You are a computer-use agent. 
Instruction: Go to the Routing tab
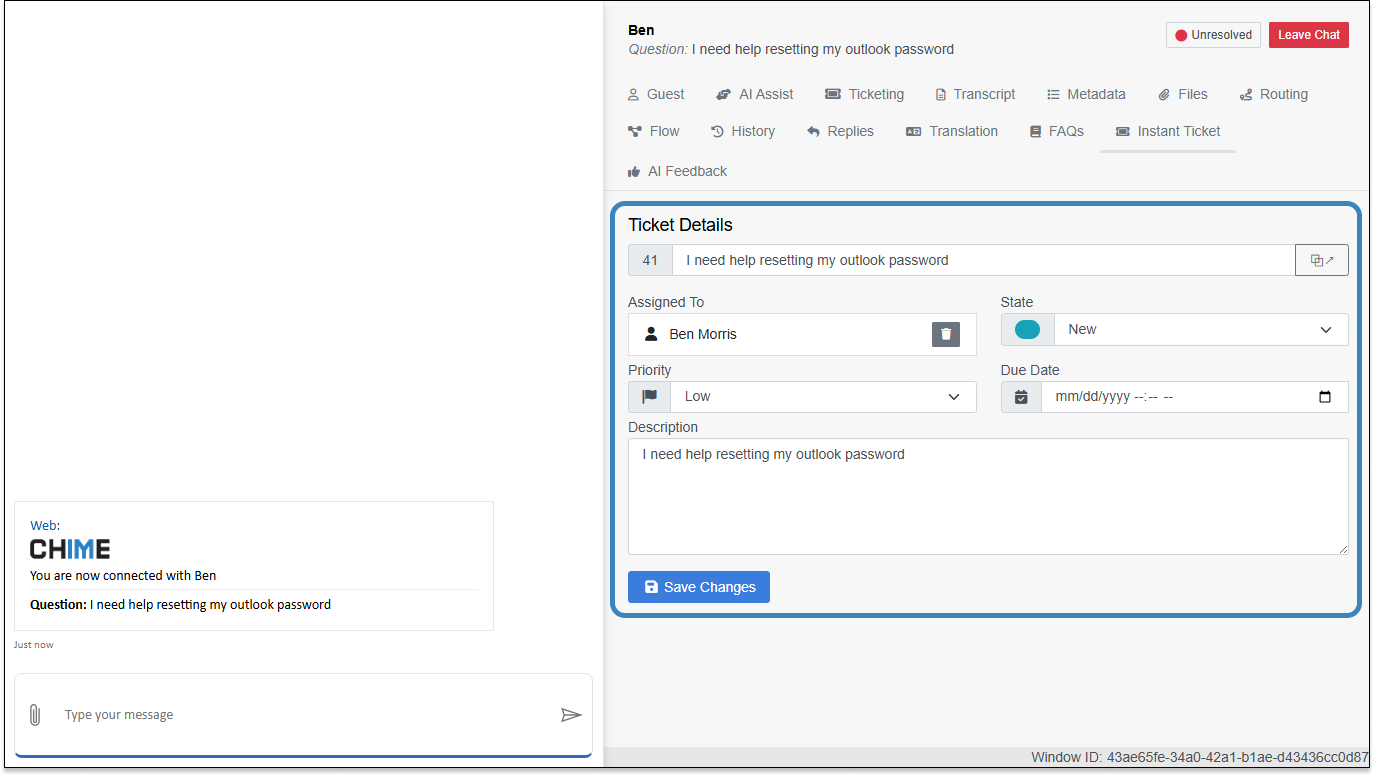coord(1273,94)
